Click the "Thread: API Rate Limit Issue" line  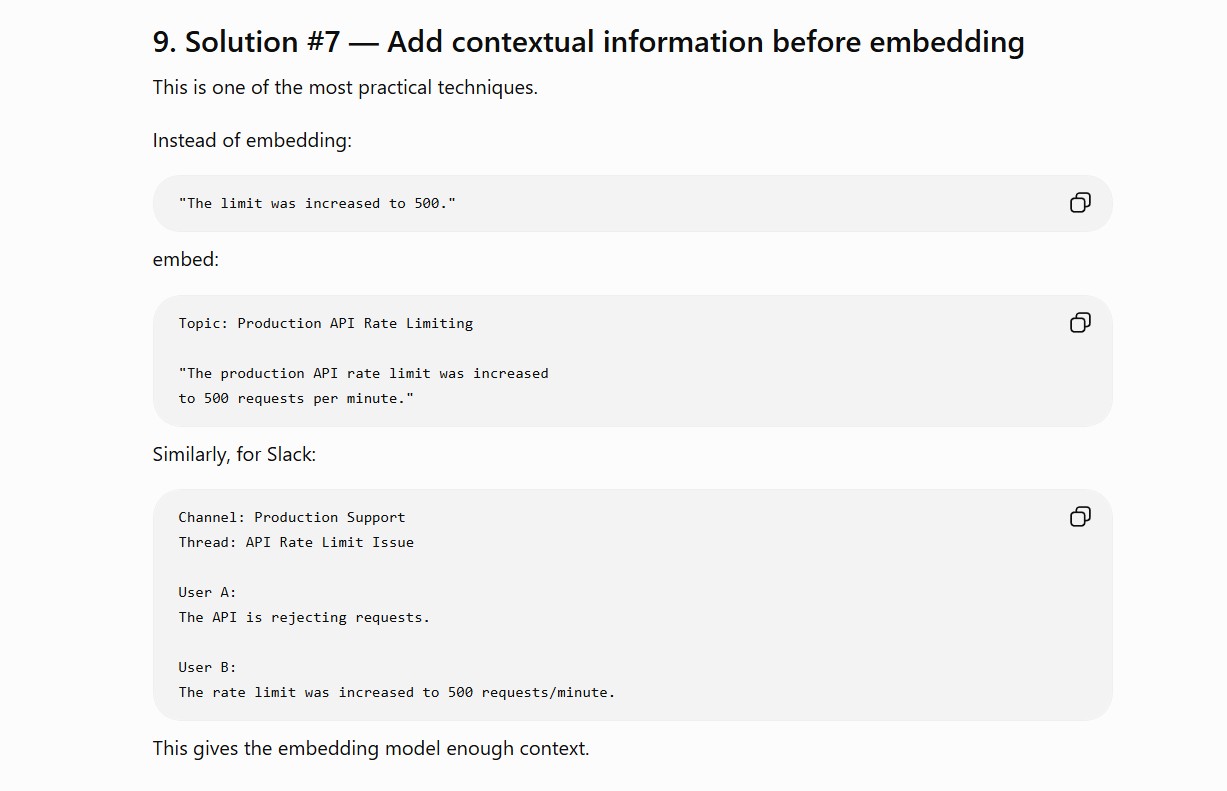[x=296, y=542]
